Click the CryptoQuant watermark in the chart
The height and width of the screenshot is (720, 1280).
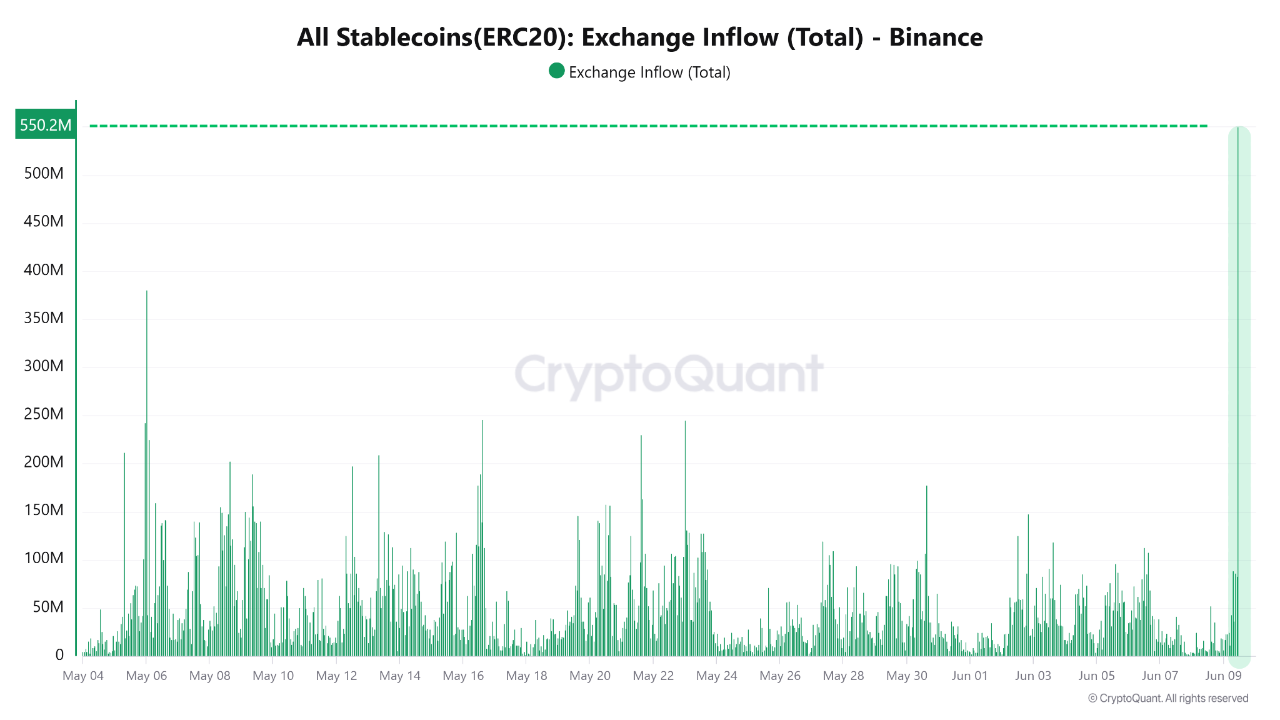point(669,376)
